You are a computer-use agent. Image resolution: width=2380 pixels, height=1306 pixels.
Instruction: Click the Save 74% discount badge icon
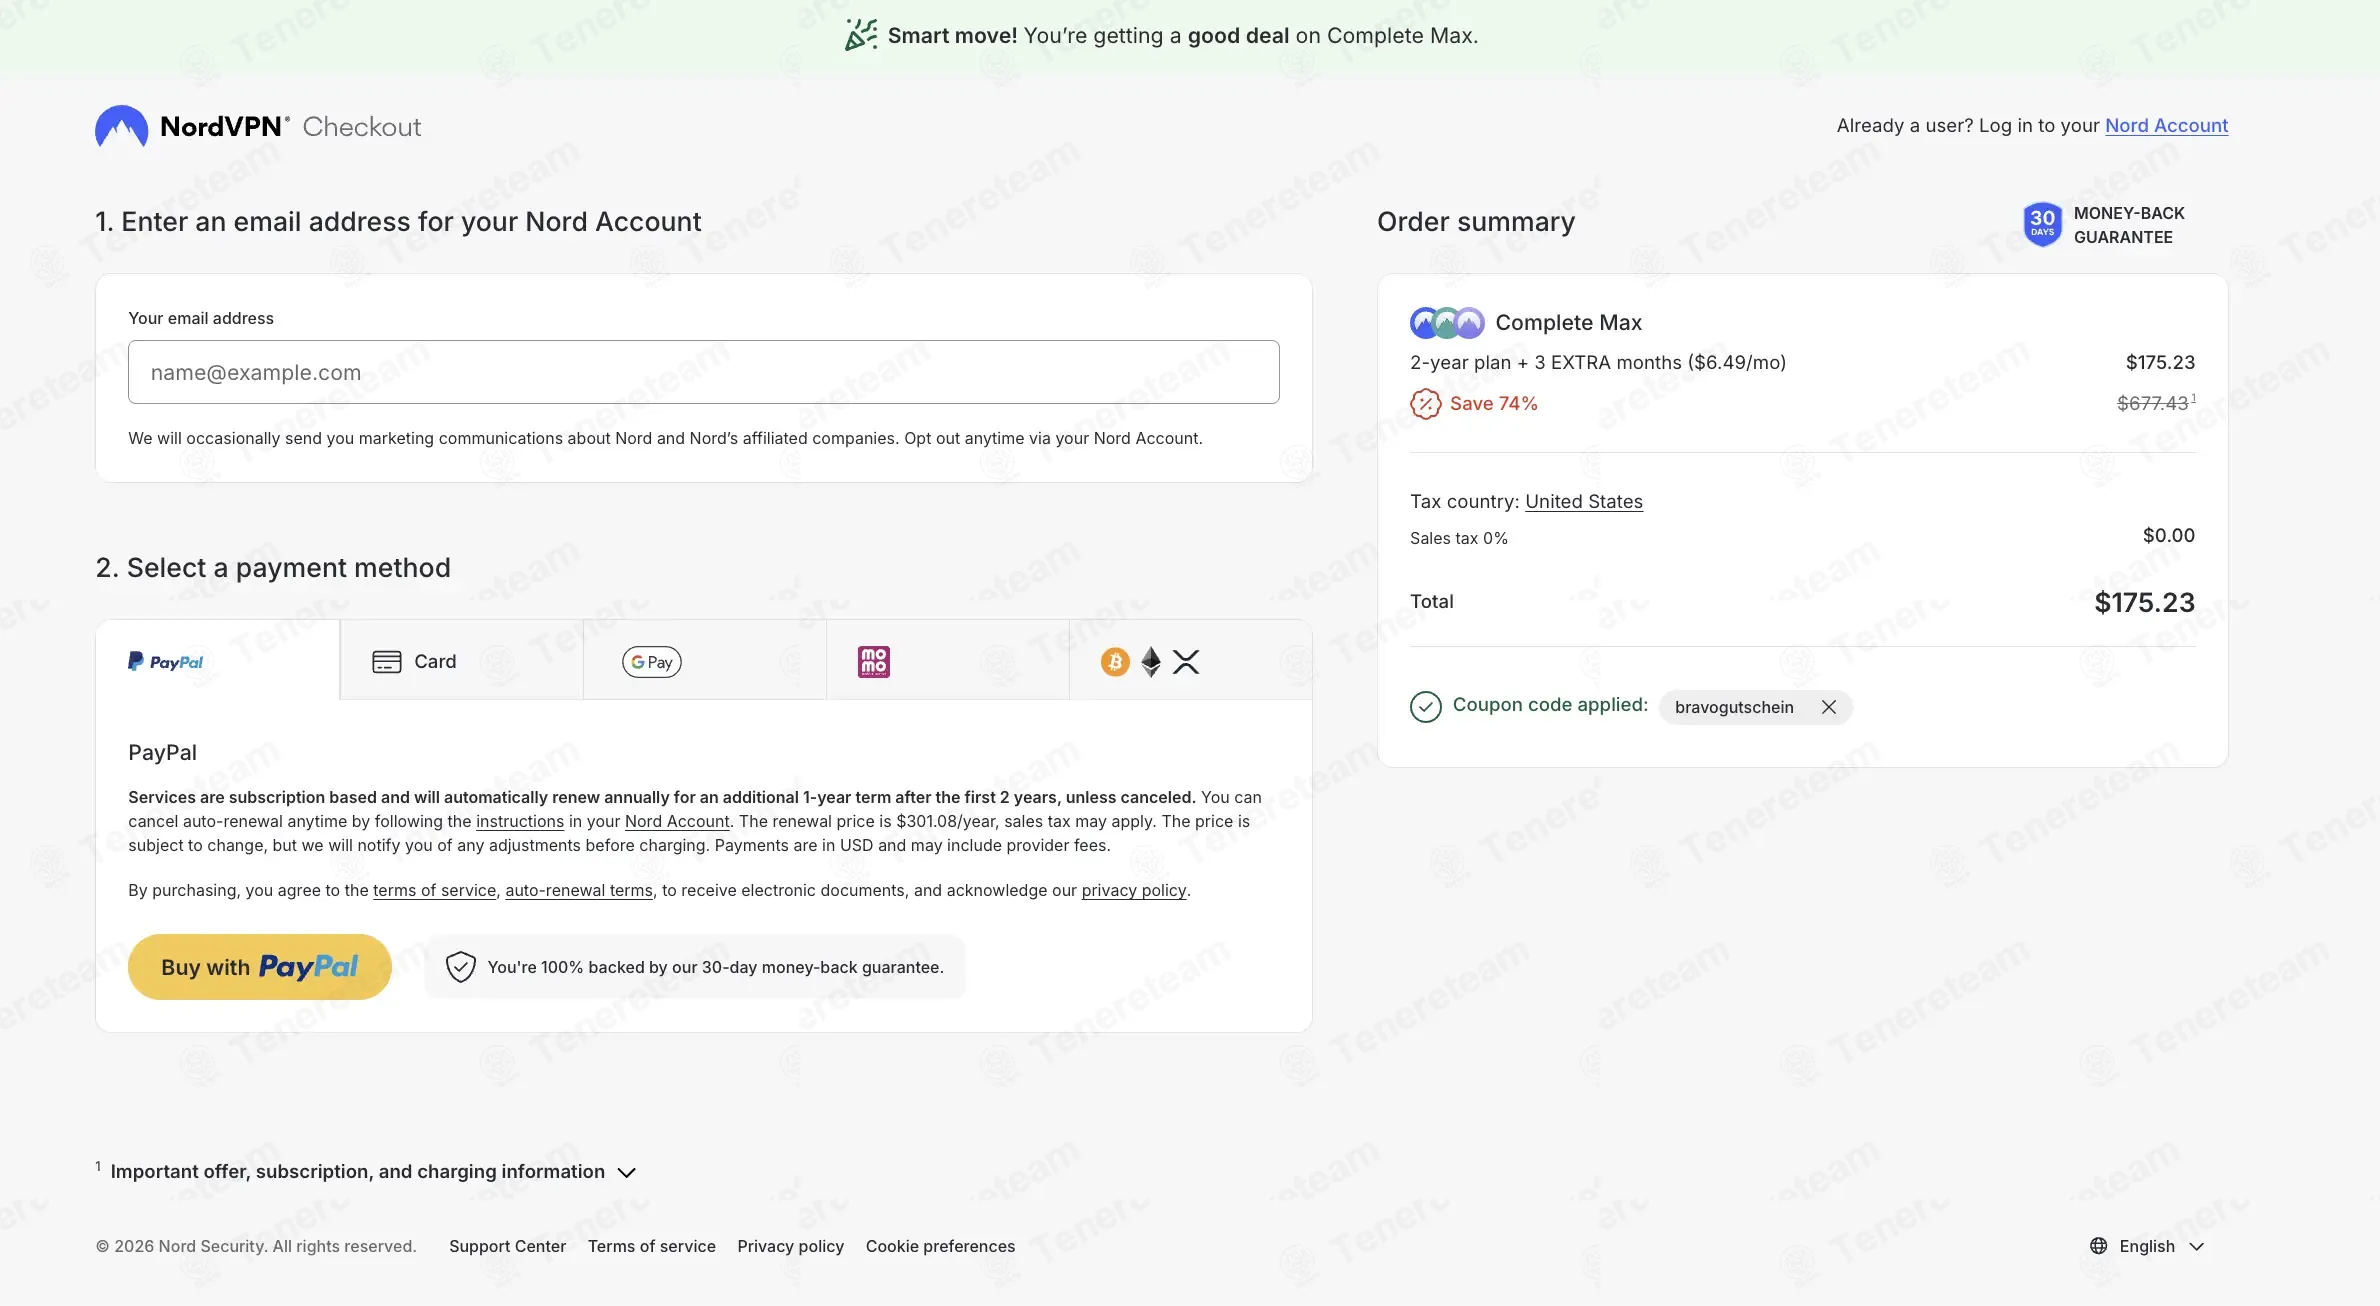point(1425,404)
